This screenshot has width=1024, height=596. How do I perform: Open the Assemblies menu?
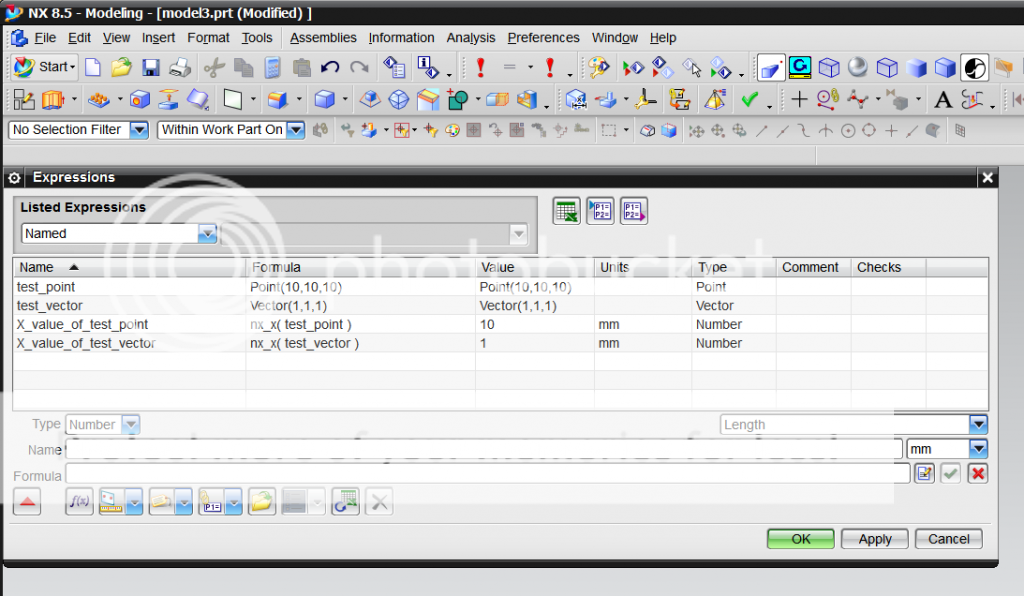click(323, 38)
